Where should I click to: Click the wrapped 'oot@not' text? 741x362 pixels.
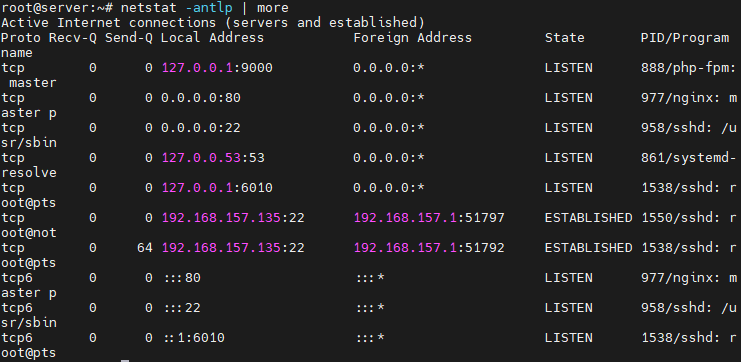(x=29, y=233)
